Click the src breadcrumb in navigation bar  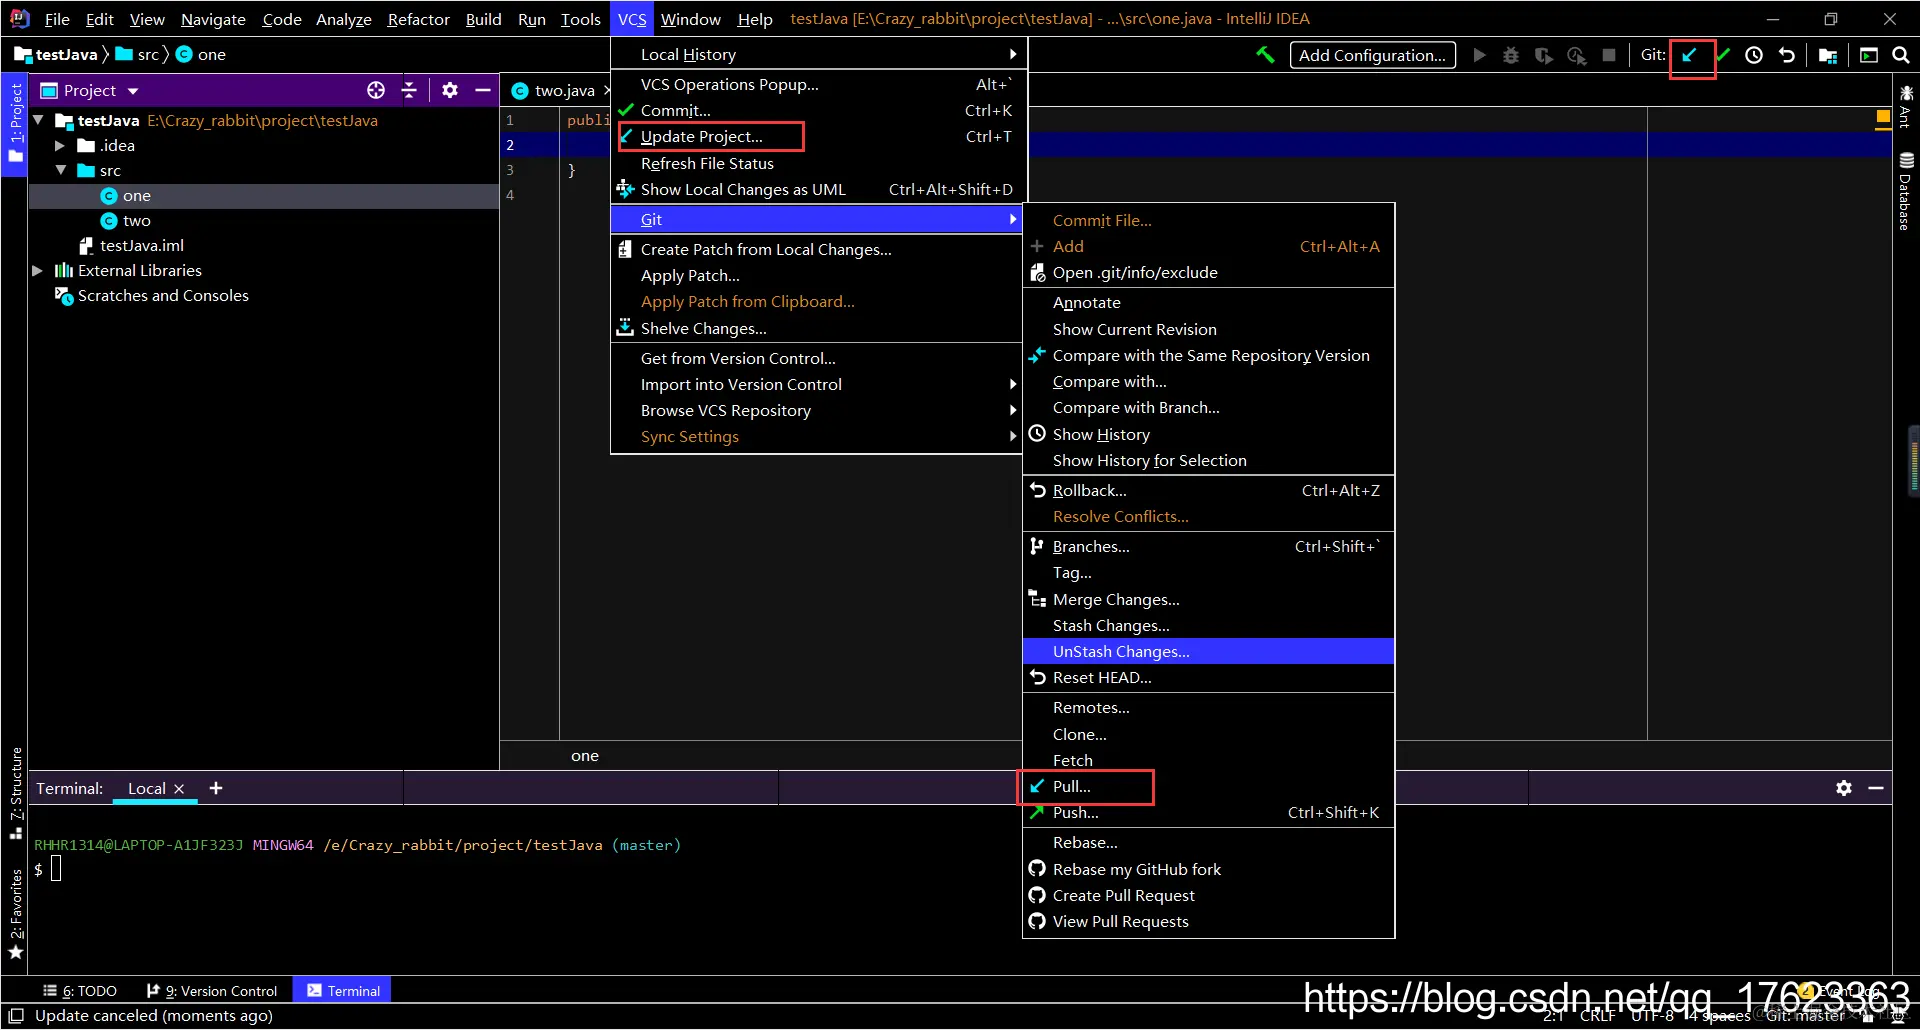137,54
